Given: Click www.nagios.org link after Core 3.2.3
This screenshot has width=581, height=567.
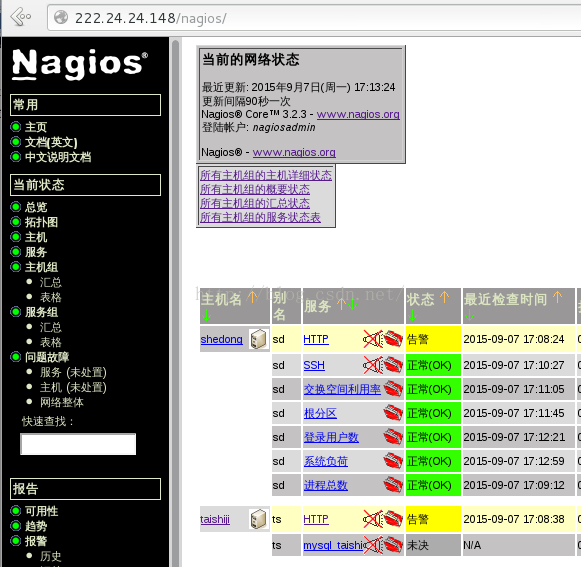Looking at the screenshot, I should pos(358,114).
